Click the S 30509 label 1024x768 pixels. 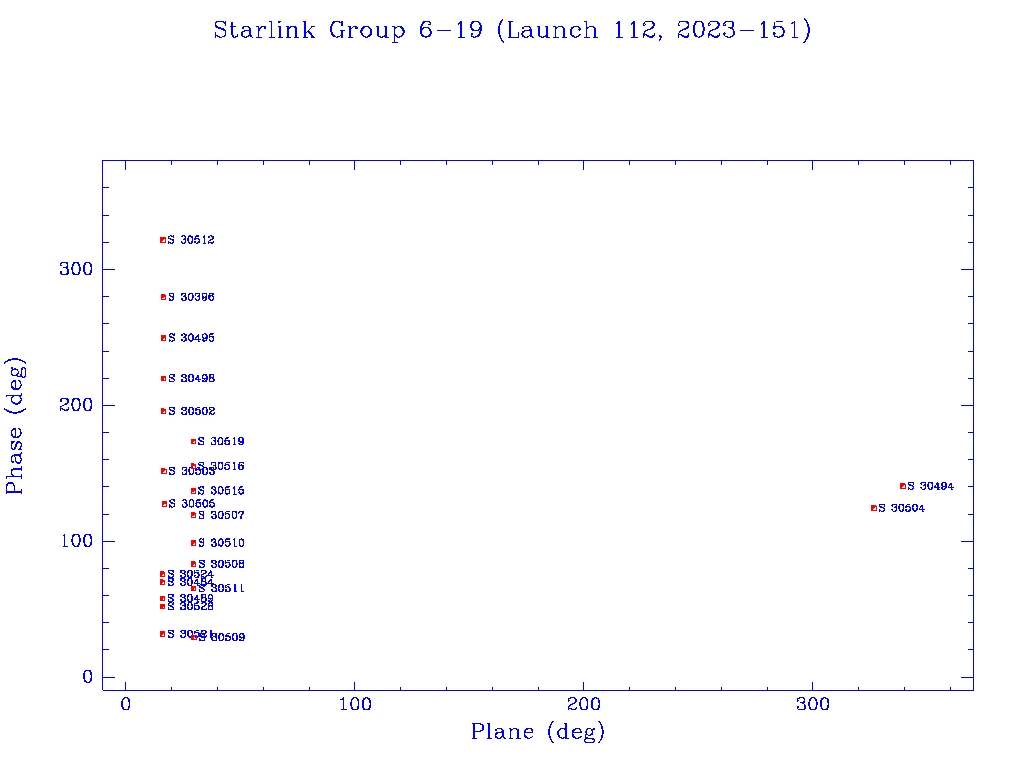[222, 637]
